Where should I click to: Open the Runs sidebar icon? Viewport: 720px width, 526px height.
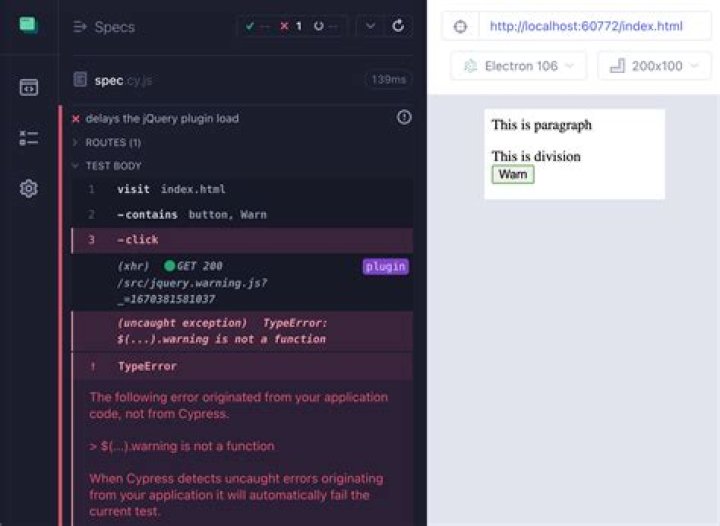point(28,138)
